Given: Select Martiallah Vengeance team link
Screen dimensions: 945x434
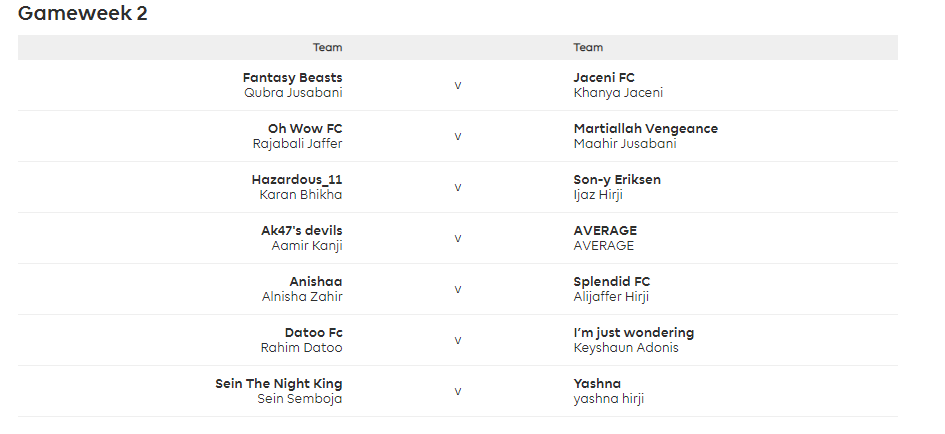Looking at the screenshot, I should [645, 129].
